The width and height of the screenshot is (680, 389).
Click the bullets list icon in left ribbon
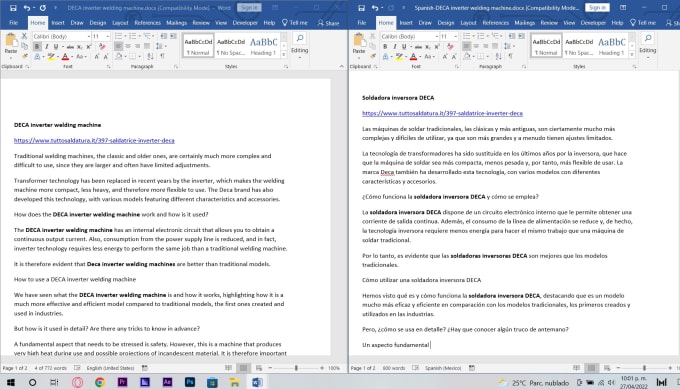(118, 36)
